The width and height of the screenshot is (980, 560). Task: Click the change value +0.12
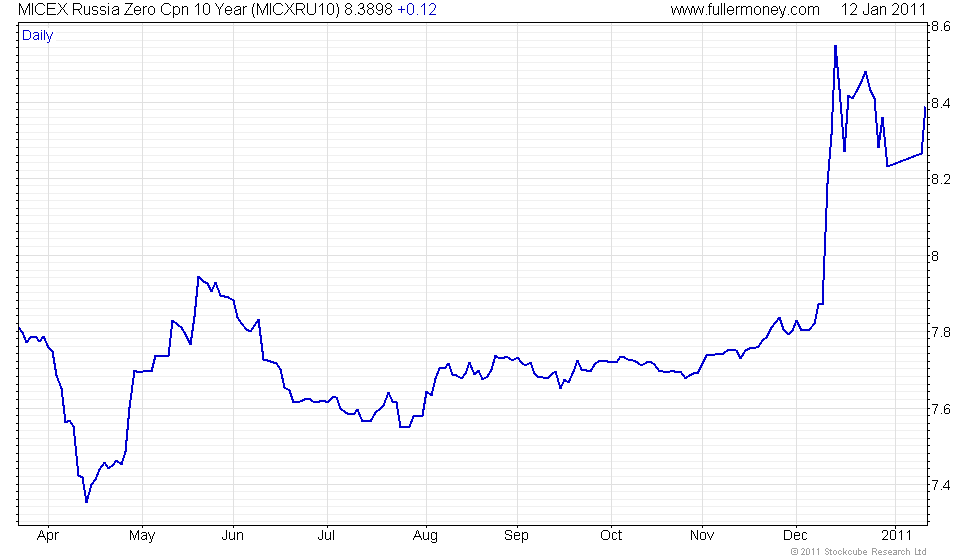(x=417, y=10)
